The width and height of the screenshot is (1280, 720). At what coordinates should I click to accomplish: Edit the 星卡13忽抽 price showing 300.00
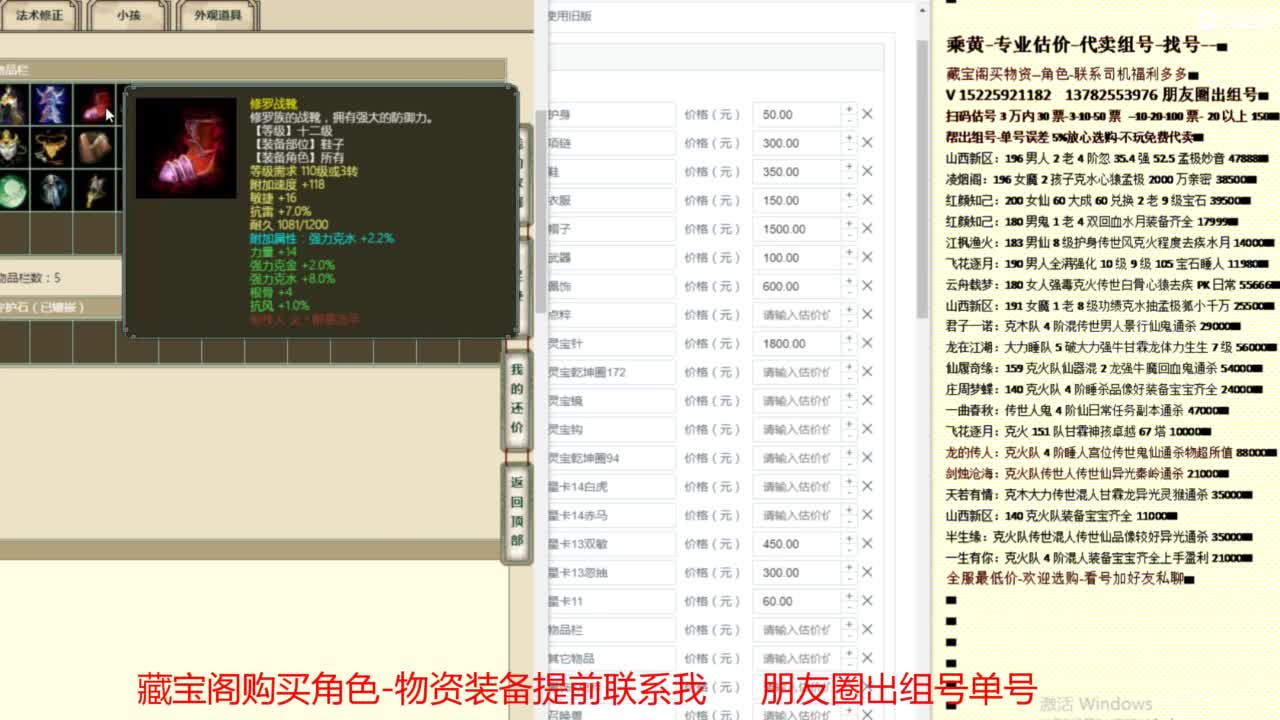click(797, 573)
